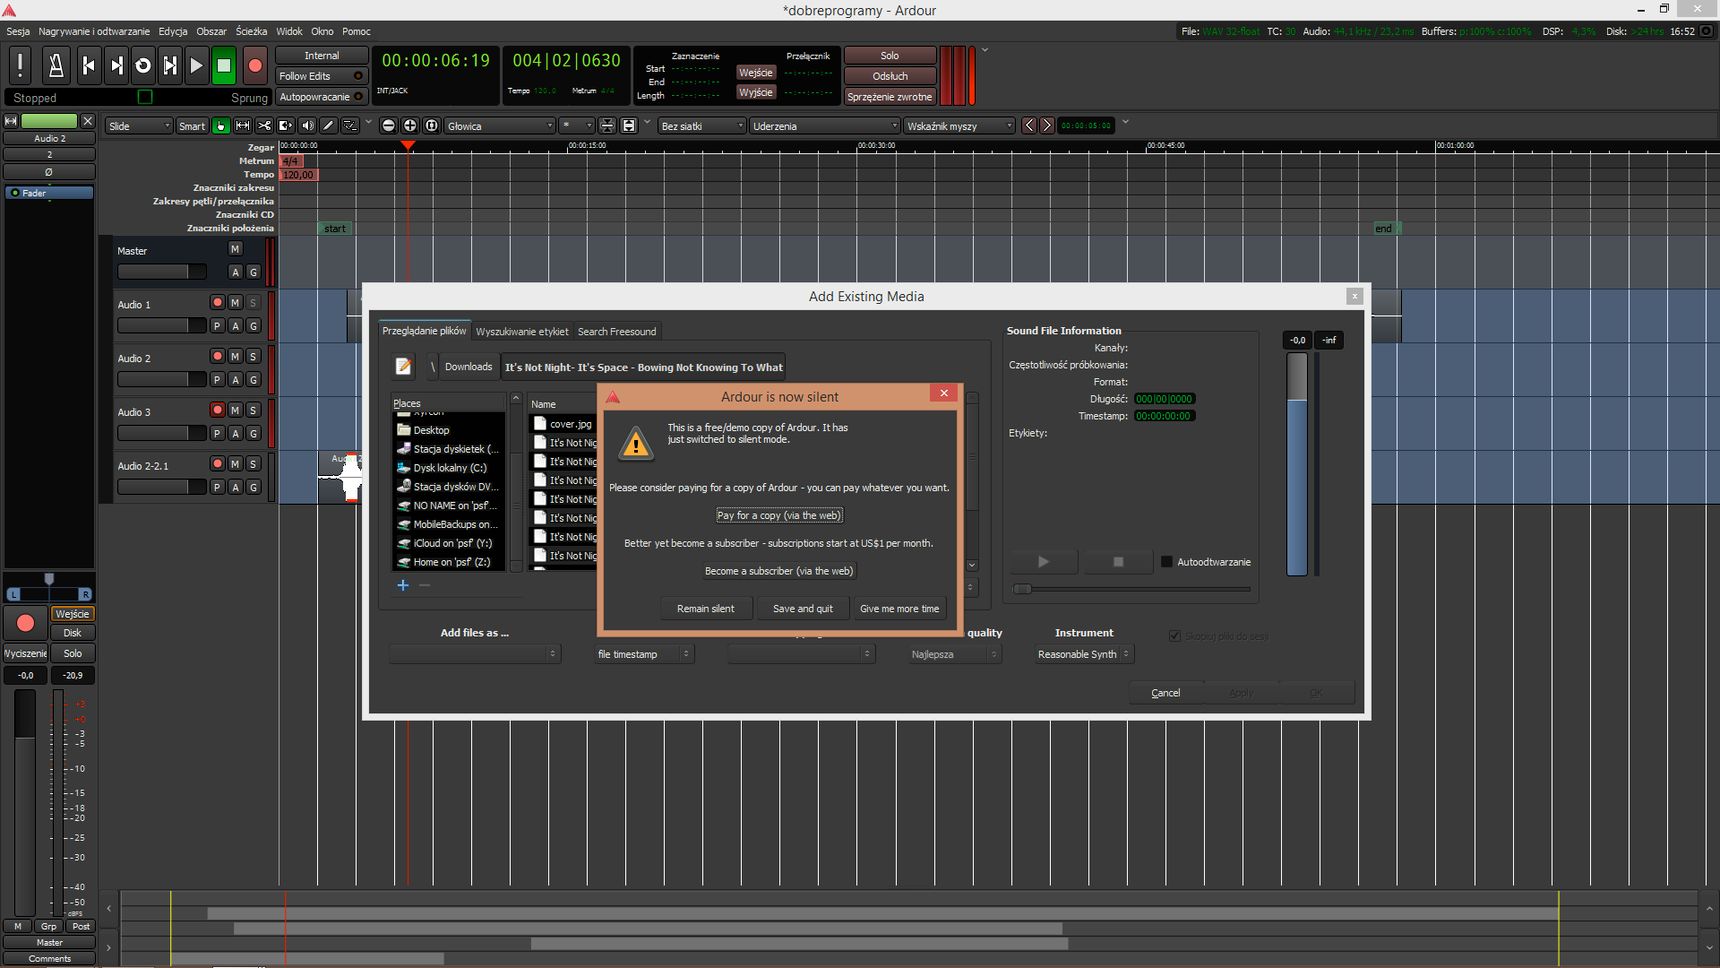
Task: Toggle loop playback button
Action: pos(143,65)
